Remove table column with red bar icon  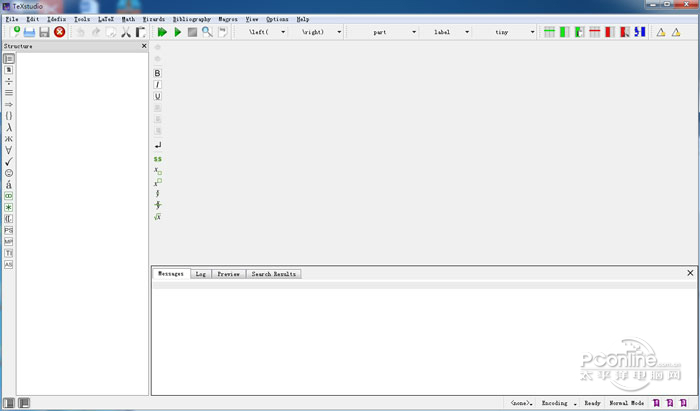610,32
